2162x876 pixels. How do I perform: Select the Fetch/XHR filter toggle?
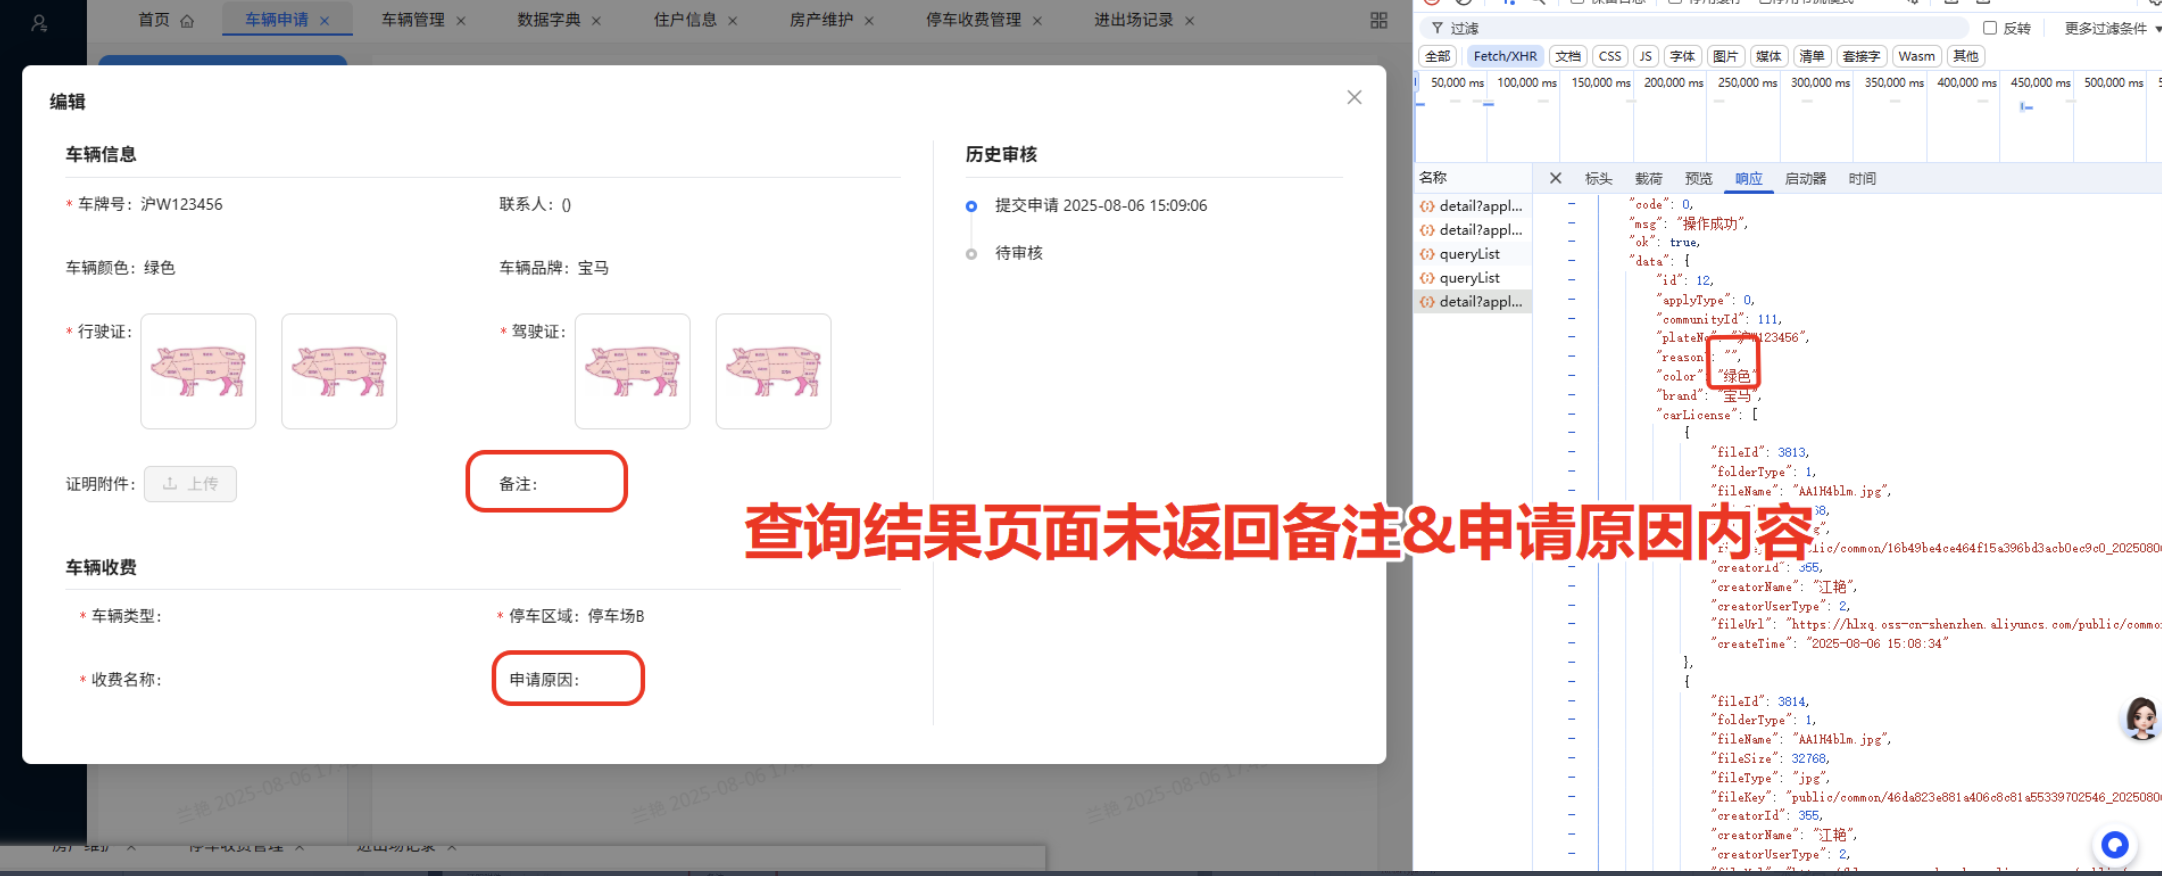(x=1504, y=56)
